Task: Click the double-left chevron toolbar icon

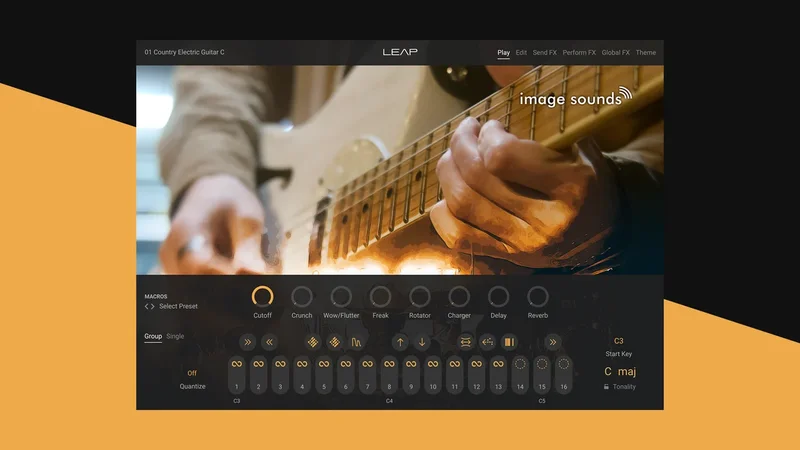Action: click(269, 342)
